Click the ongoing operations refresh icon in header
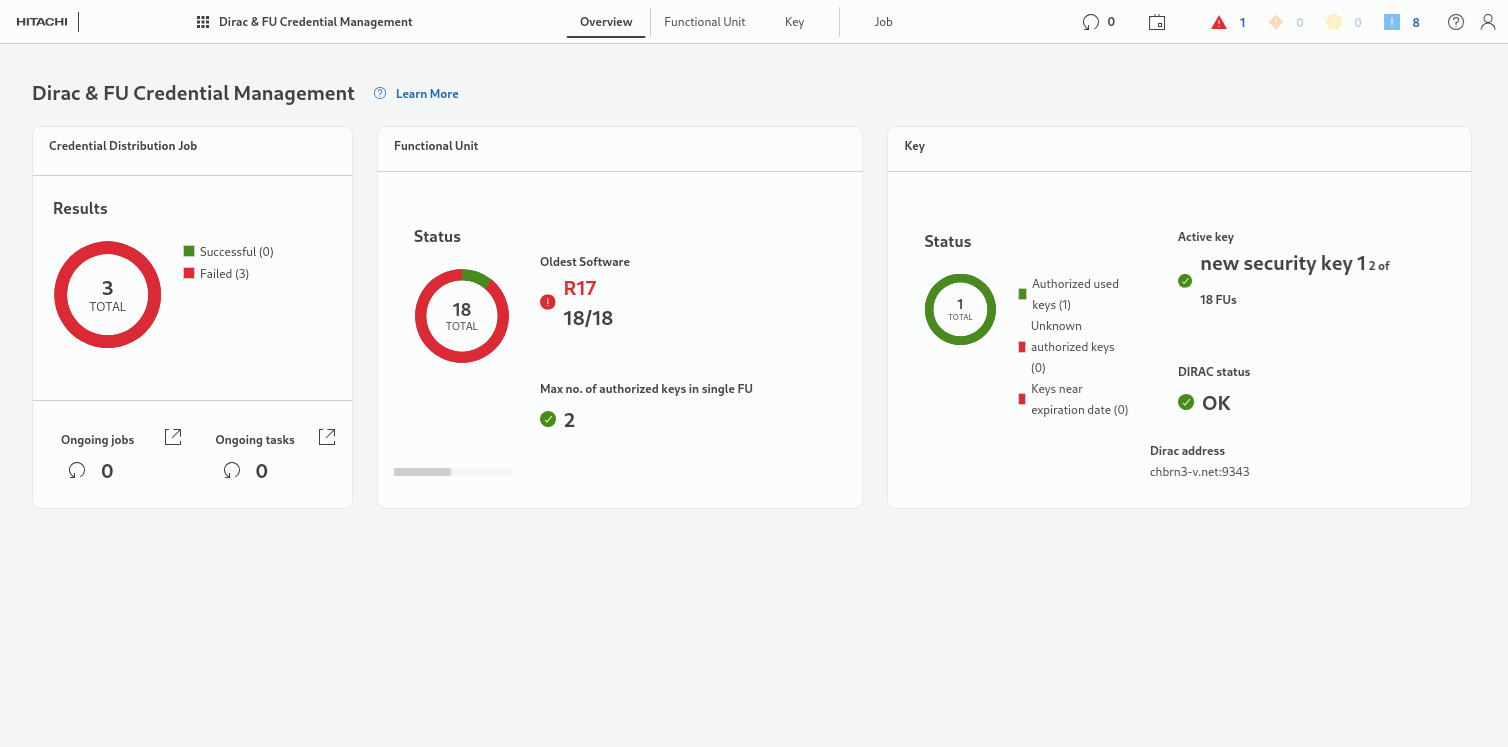The image size is (1508, 747). click(x=1091, y=22)
